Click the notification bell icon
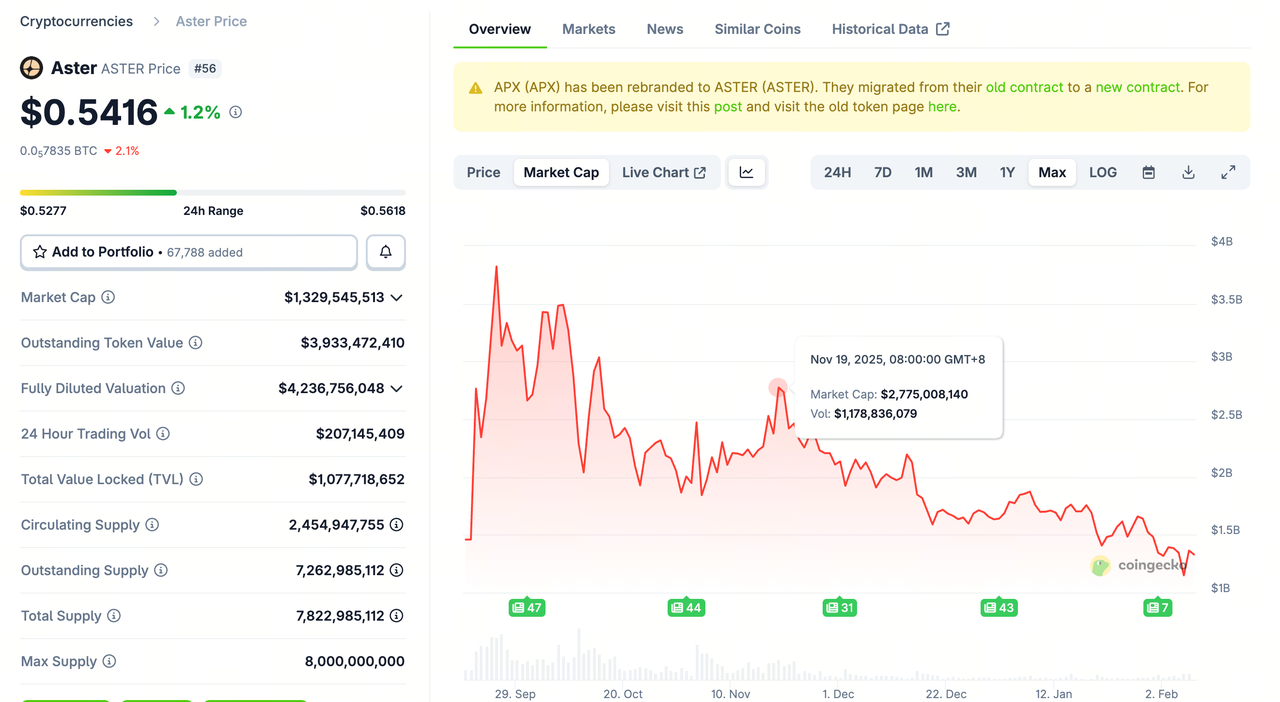Image resolution: width=1280 pixels, height=702 pixels. point(385,252)
